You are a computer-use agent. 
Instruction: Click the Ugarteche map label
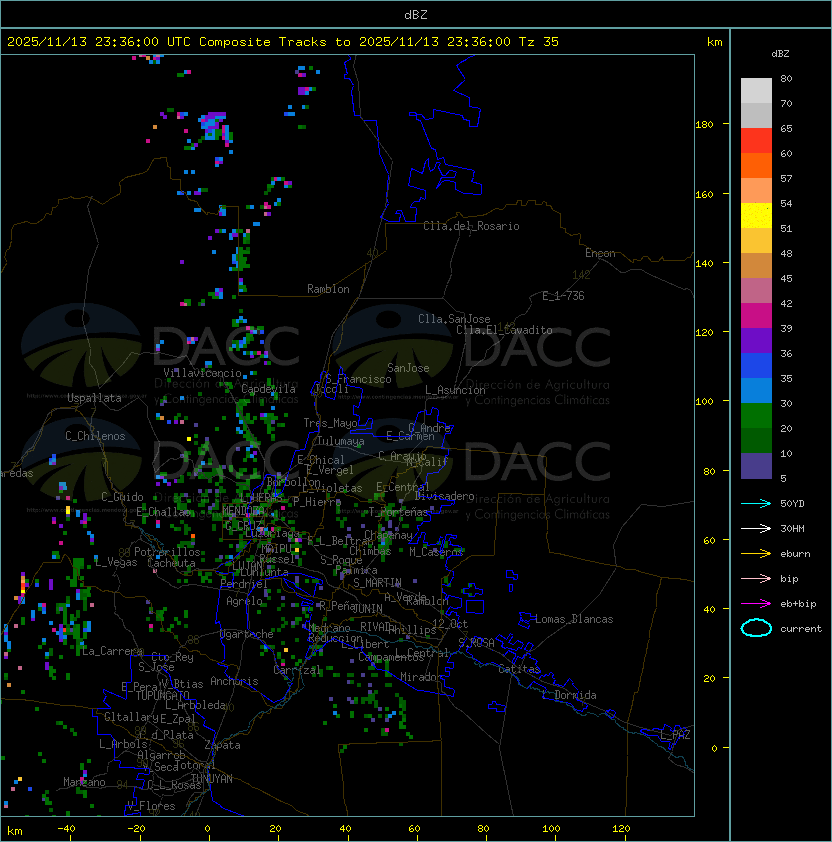pyautogui.click(x=247, y=634)
